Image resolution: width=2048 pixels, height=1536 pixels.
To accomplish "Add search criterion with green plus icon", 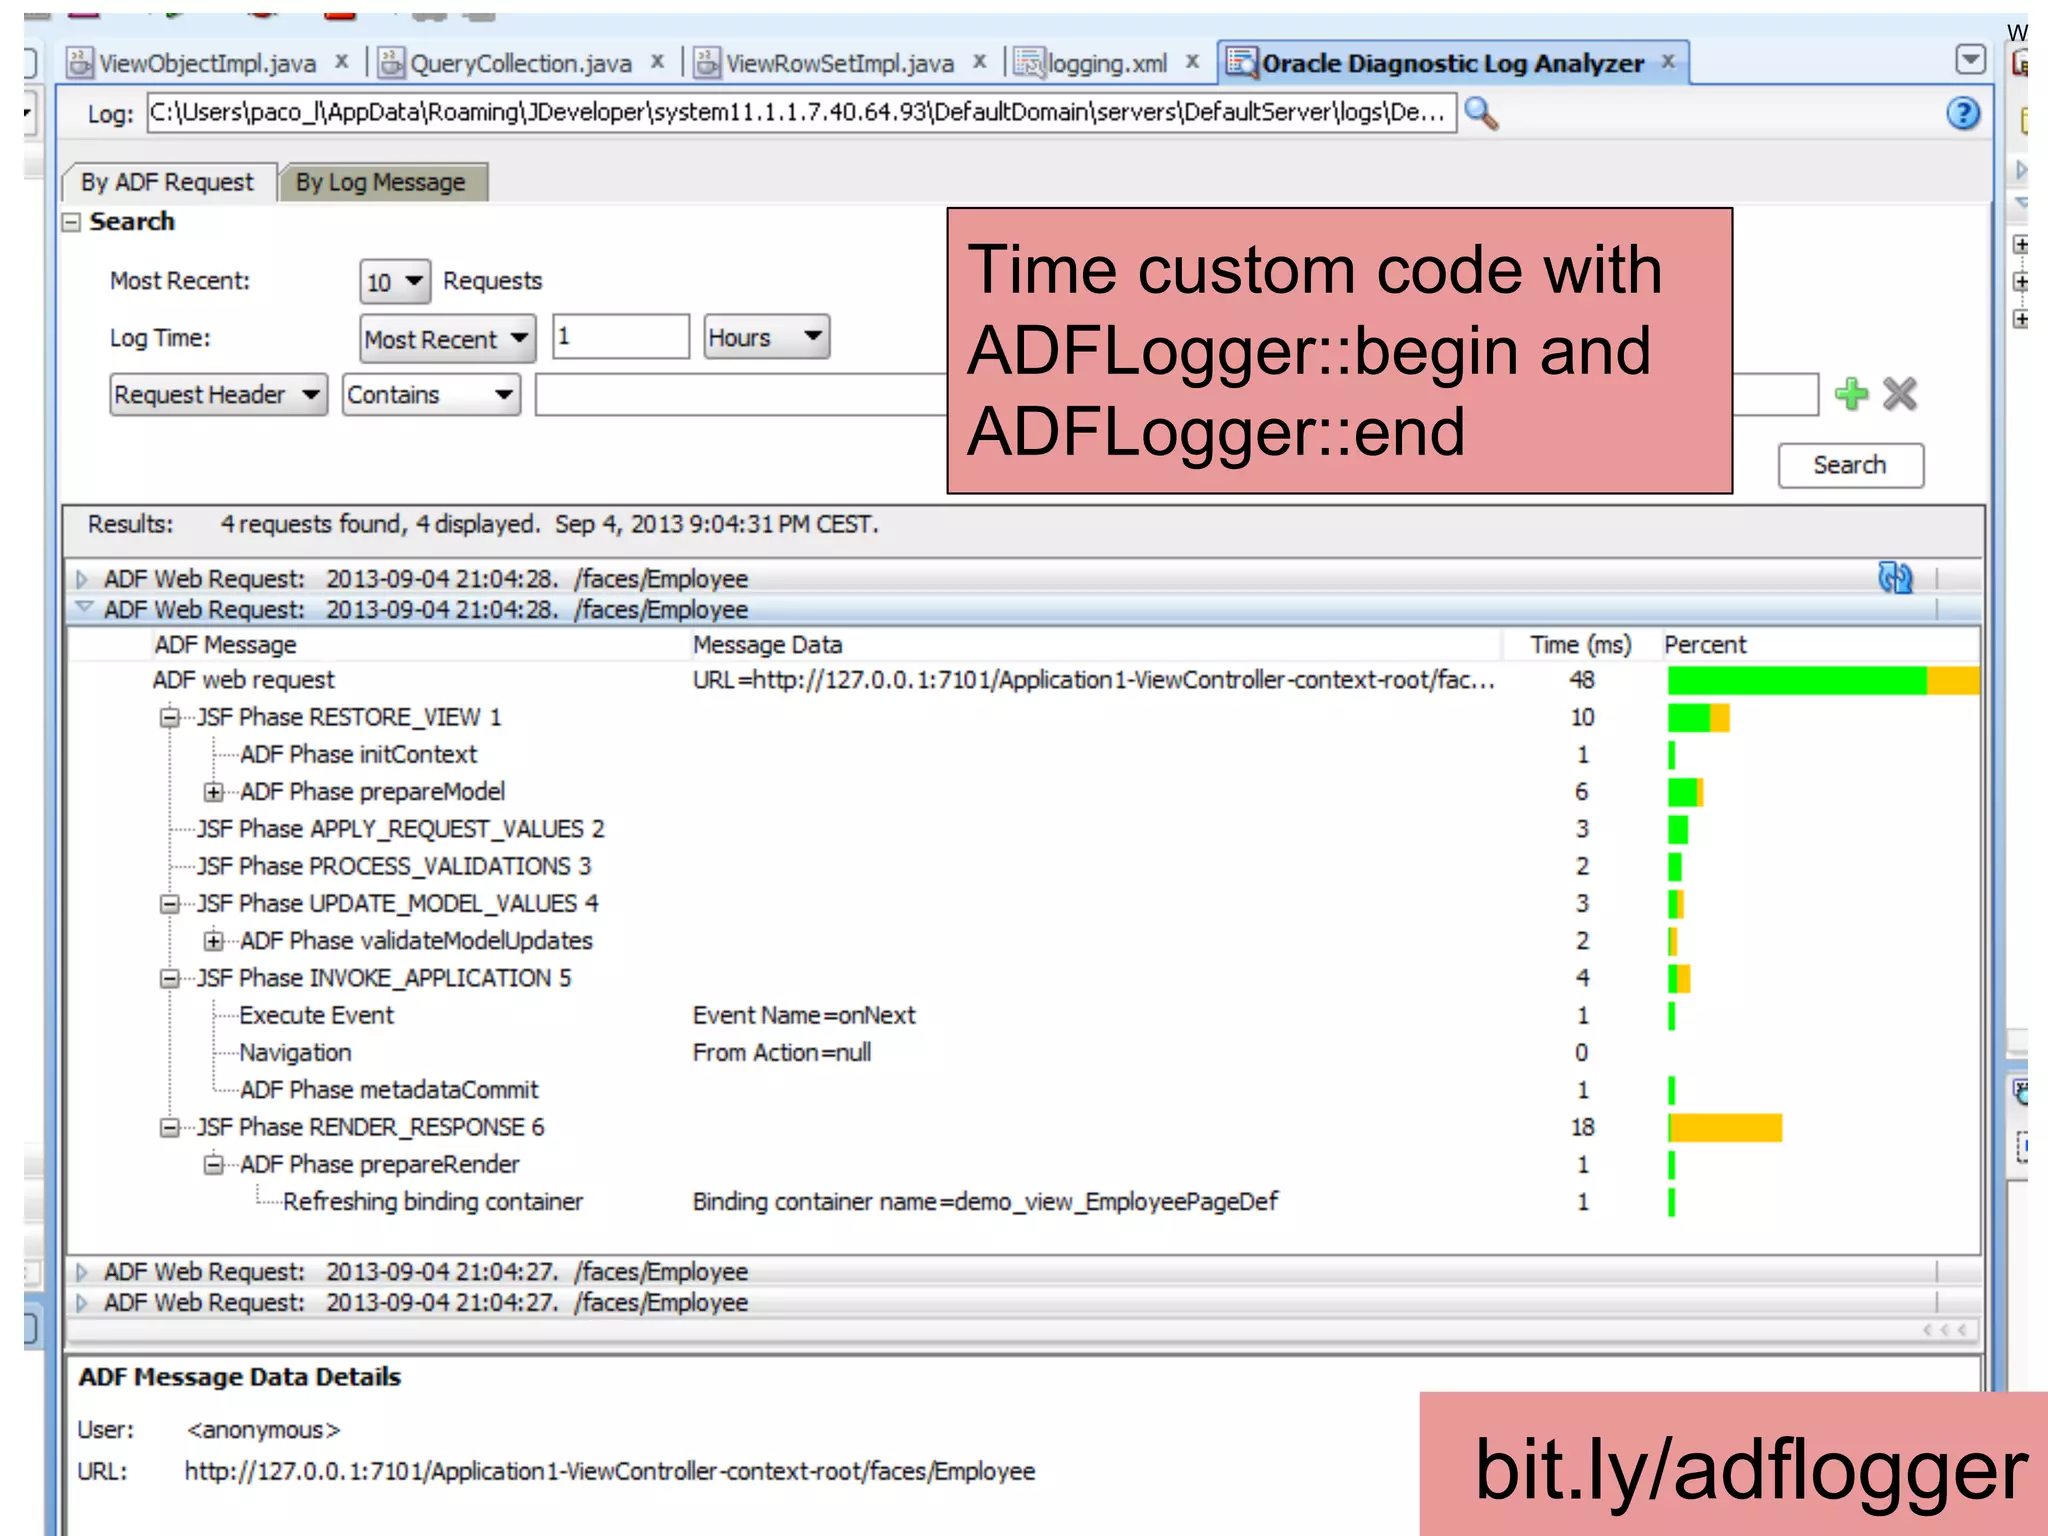I will click(x=1851, y=394).
